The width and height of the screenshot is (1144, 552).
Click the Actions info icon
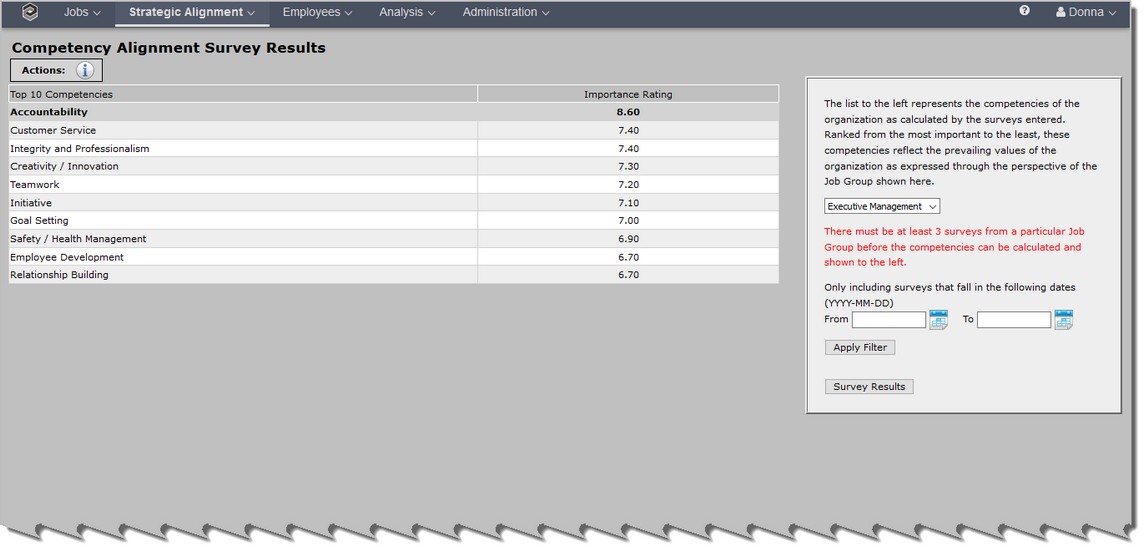click(86, 70)
